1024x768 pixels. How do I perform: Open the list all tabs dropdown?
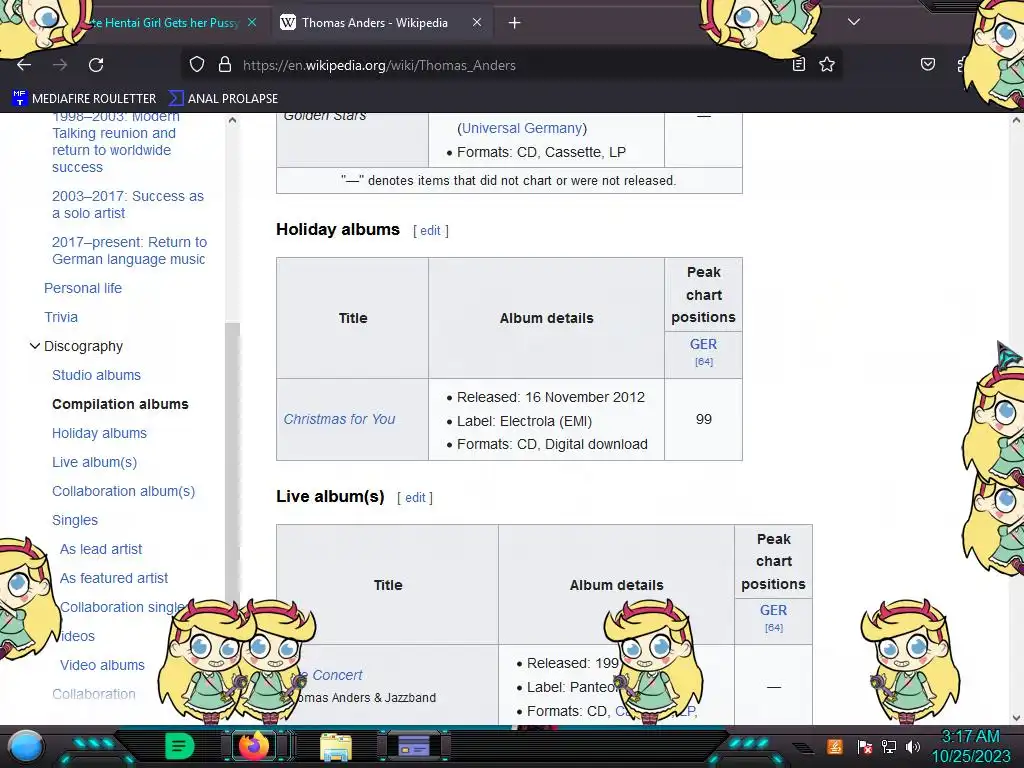pos(854,22)
